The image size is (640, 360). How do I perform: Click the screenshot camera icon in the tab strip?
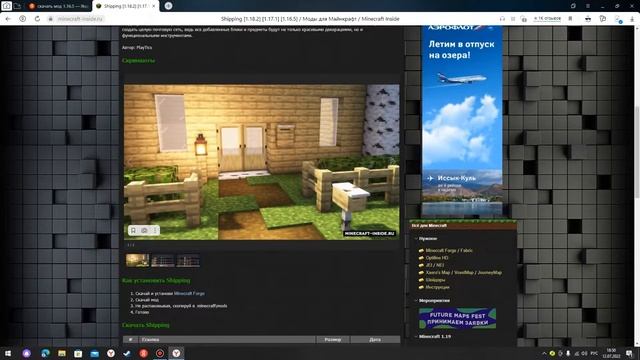[6, 6]
